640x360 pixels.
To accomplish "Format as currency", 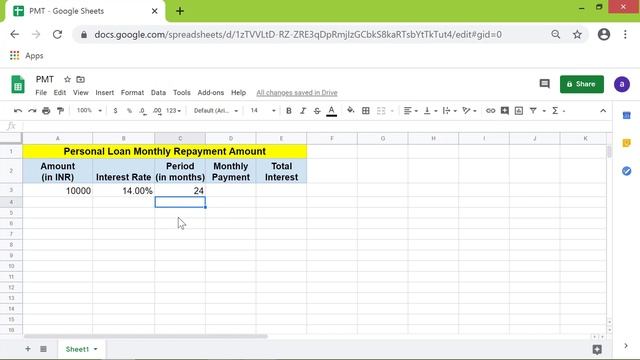I will pos(116,111).
